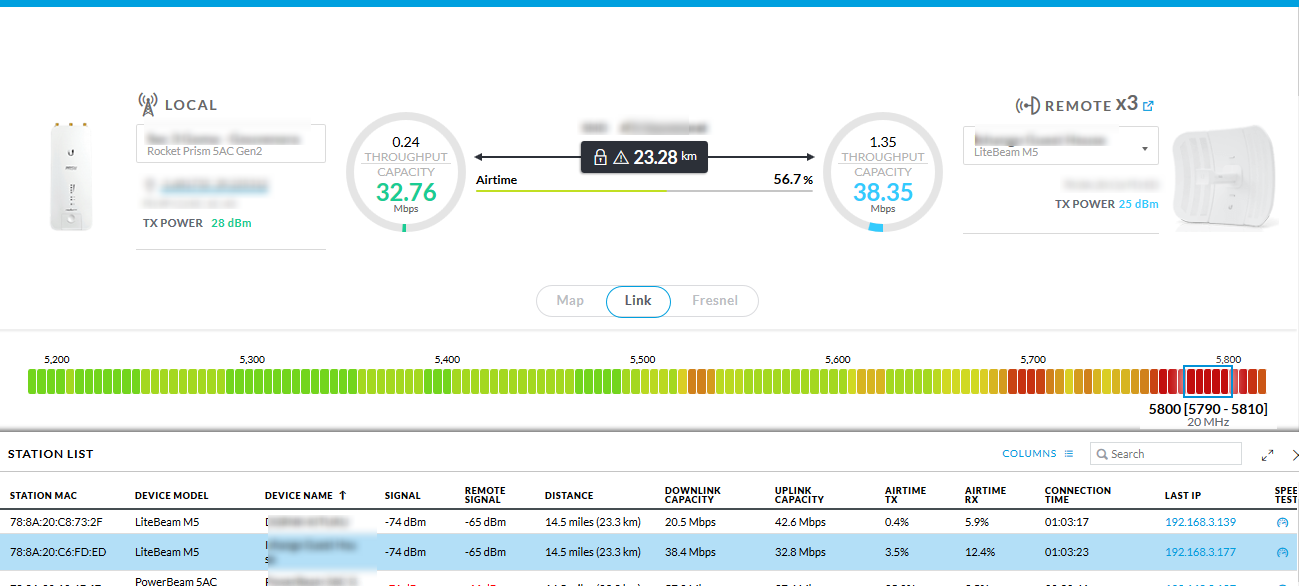Click the remote station signal icon

coord(1027,106)
